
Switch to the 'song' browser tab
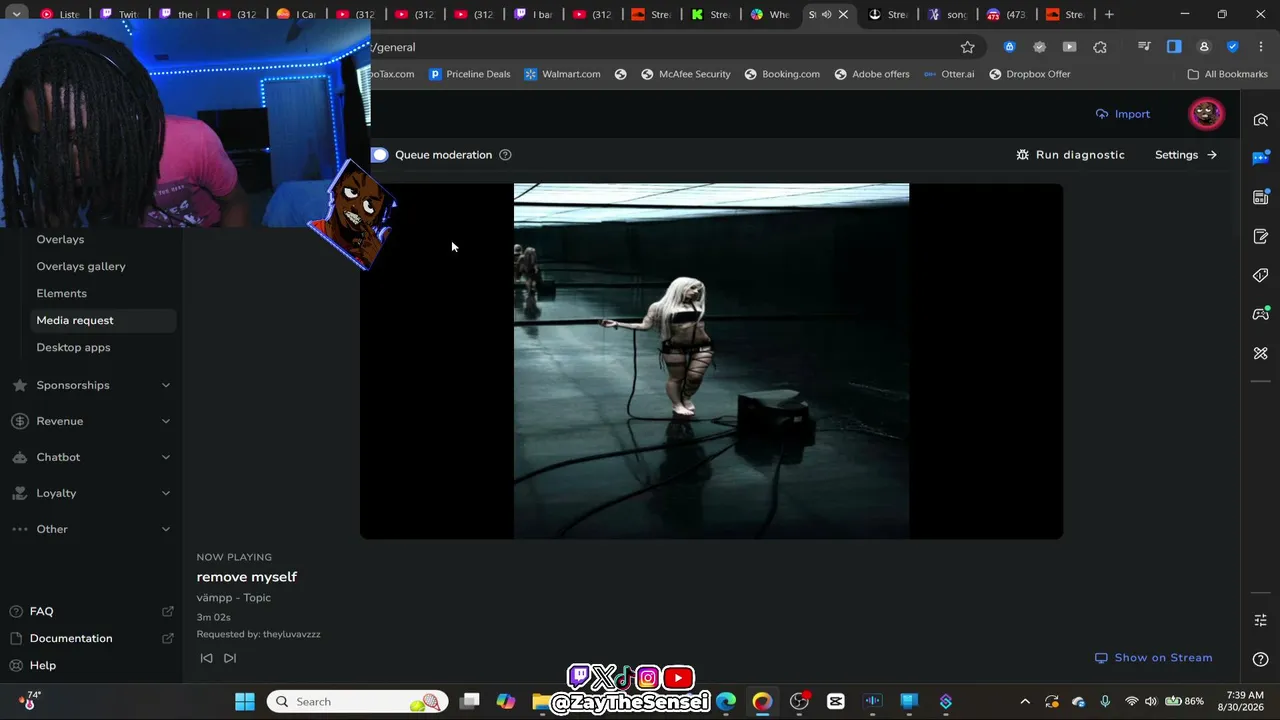pyautogui.click(x=946, y=15)
